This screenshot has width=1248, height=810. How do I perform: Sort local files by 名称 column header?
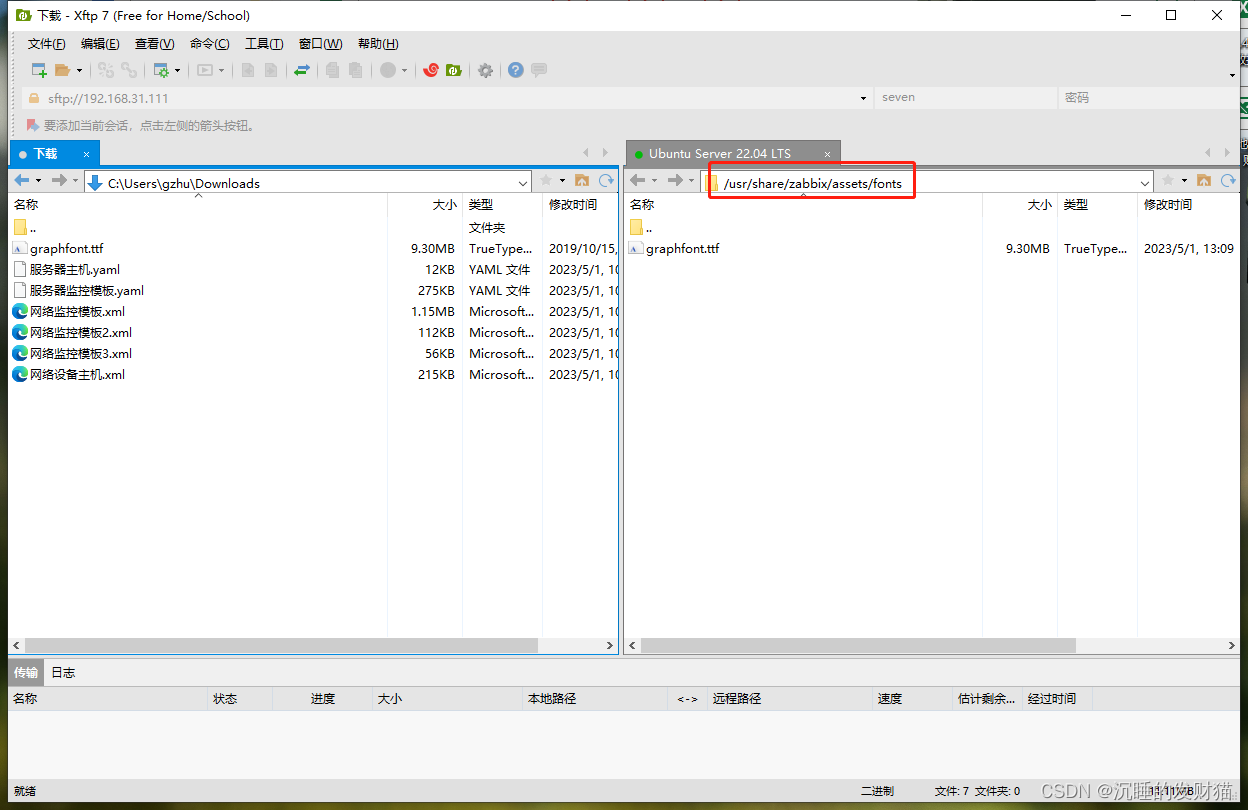point(198,204)
